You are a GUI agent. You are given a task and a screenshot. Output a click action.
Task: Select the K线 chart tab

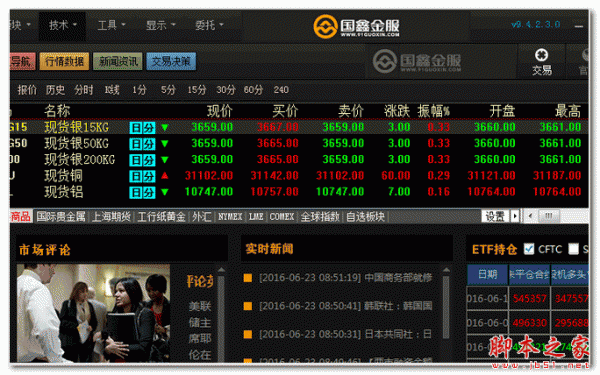tap(112, 90)
